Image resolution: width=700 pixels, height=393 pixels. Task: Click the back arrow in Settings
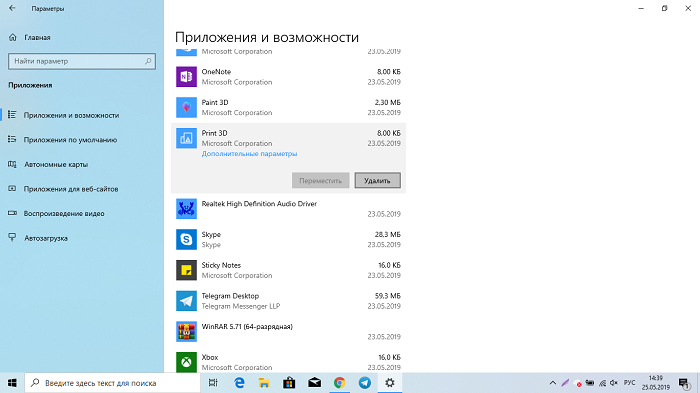[12, 8]
